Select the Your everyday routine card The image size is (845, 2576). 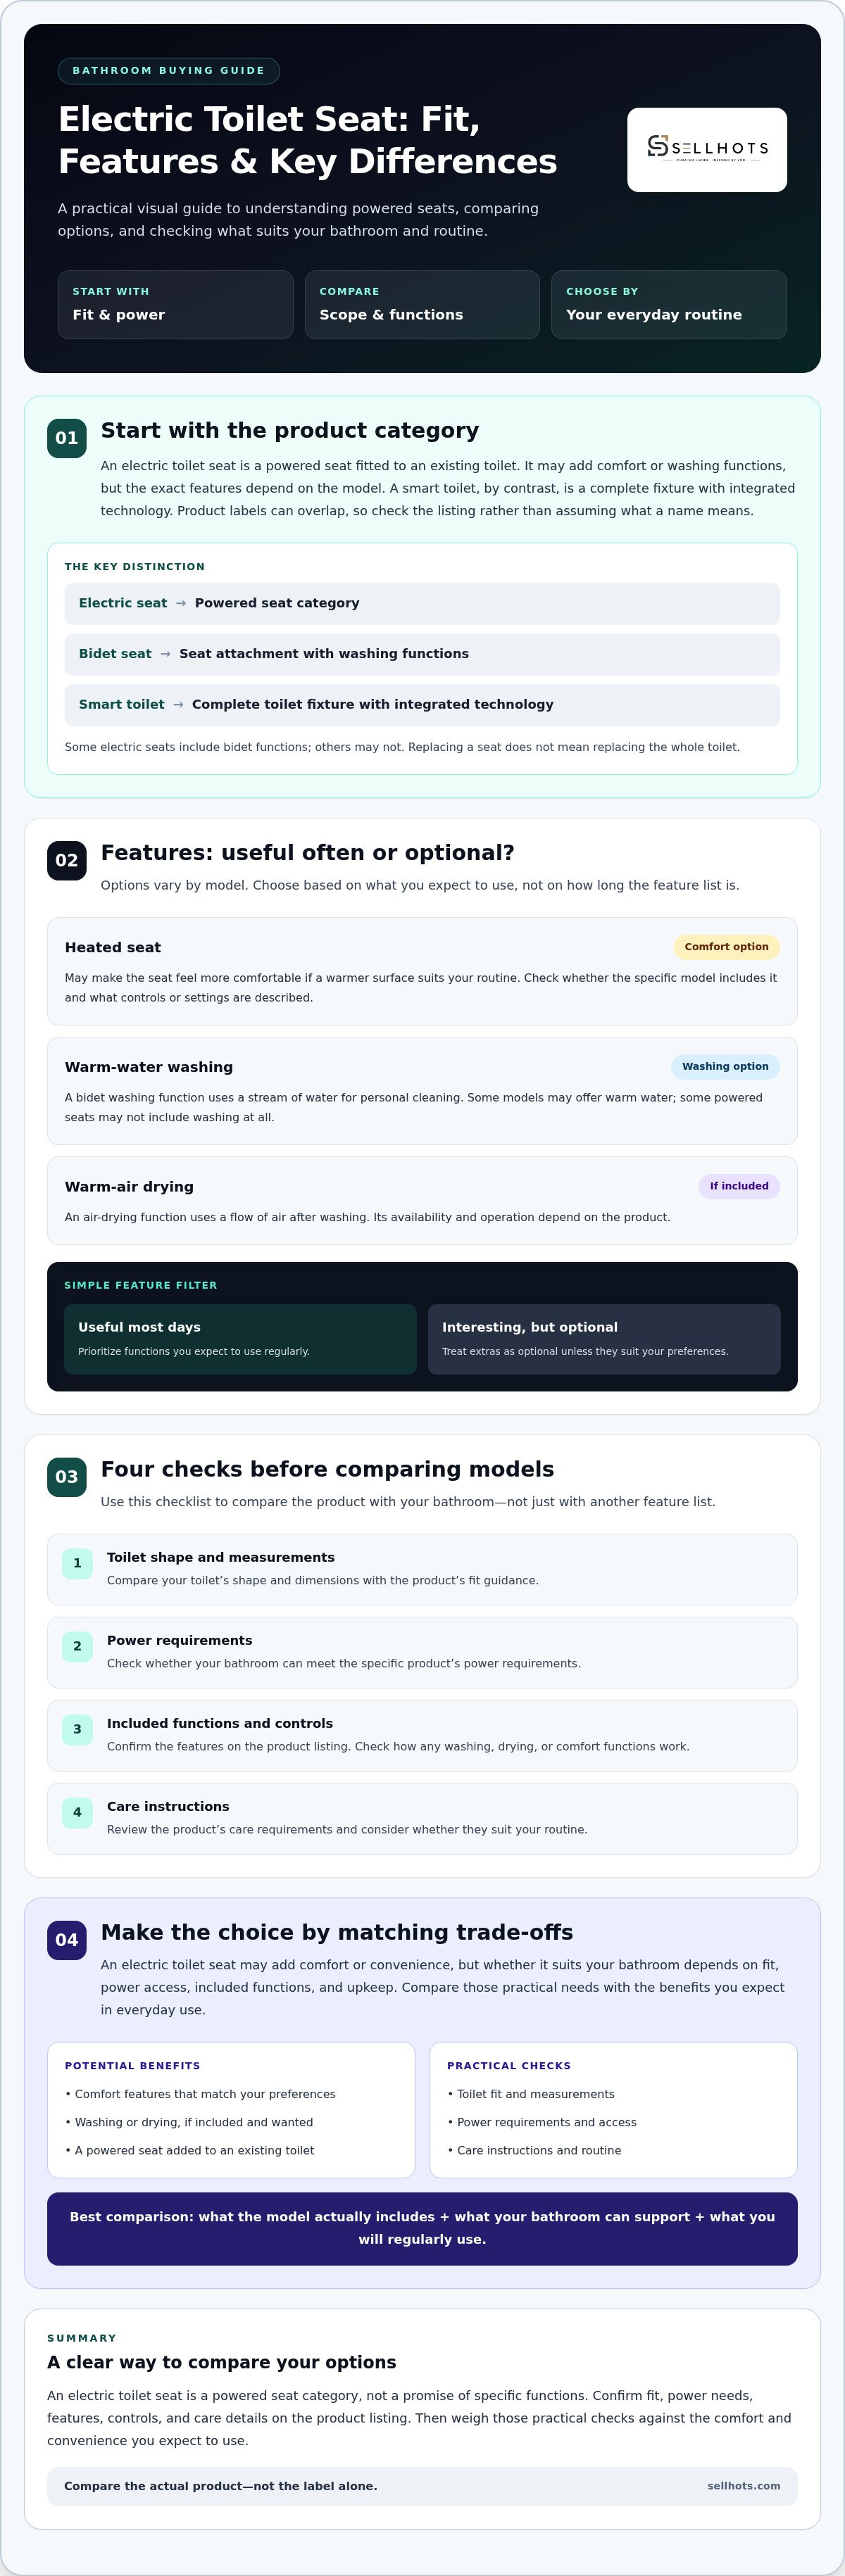(x=669, y=304)
